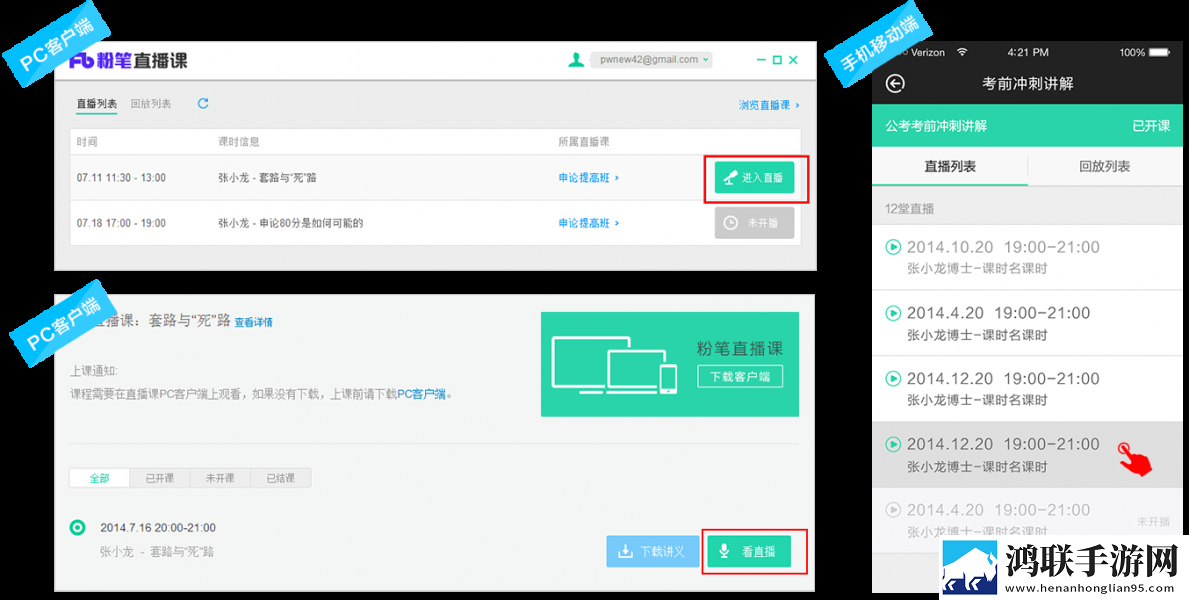Open 申论提高班 link in the 07.11 row
1189x600 pixels.
[588, 177]
